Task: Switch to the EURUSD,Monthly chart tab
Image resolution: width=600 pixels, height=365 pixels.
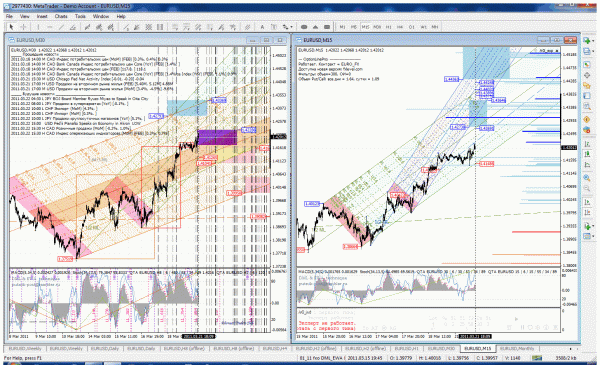Action: pos(517,349)
